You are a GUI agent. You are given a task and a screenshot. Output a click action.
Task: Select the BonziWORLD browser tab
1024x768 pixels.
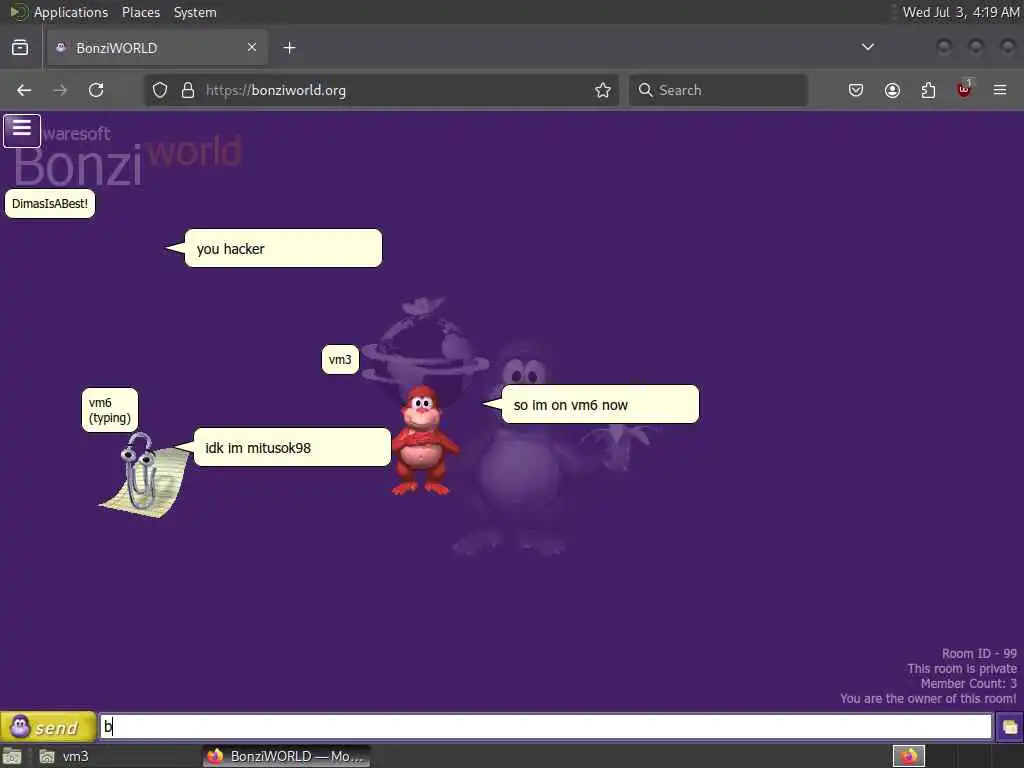[157, 48]
